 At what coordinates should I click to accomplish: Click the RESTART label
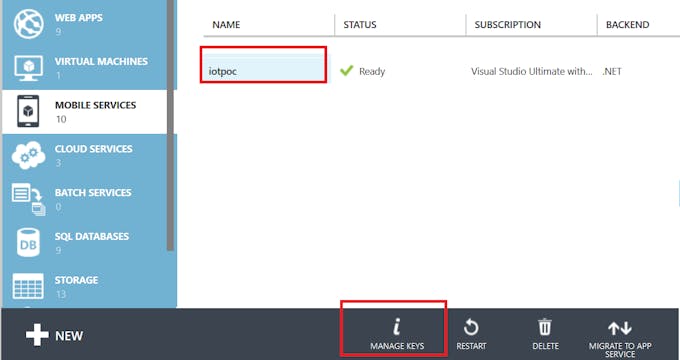coord(471,346)
